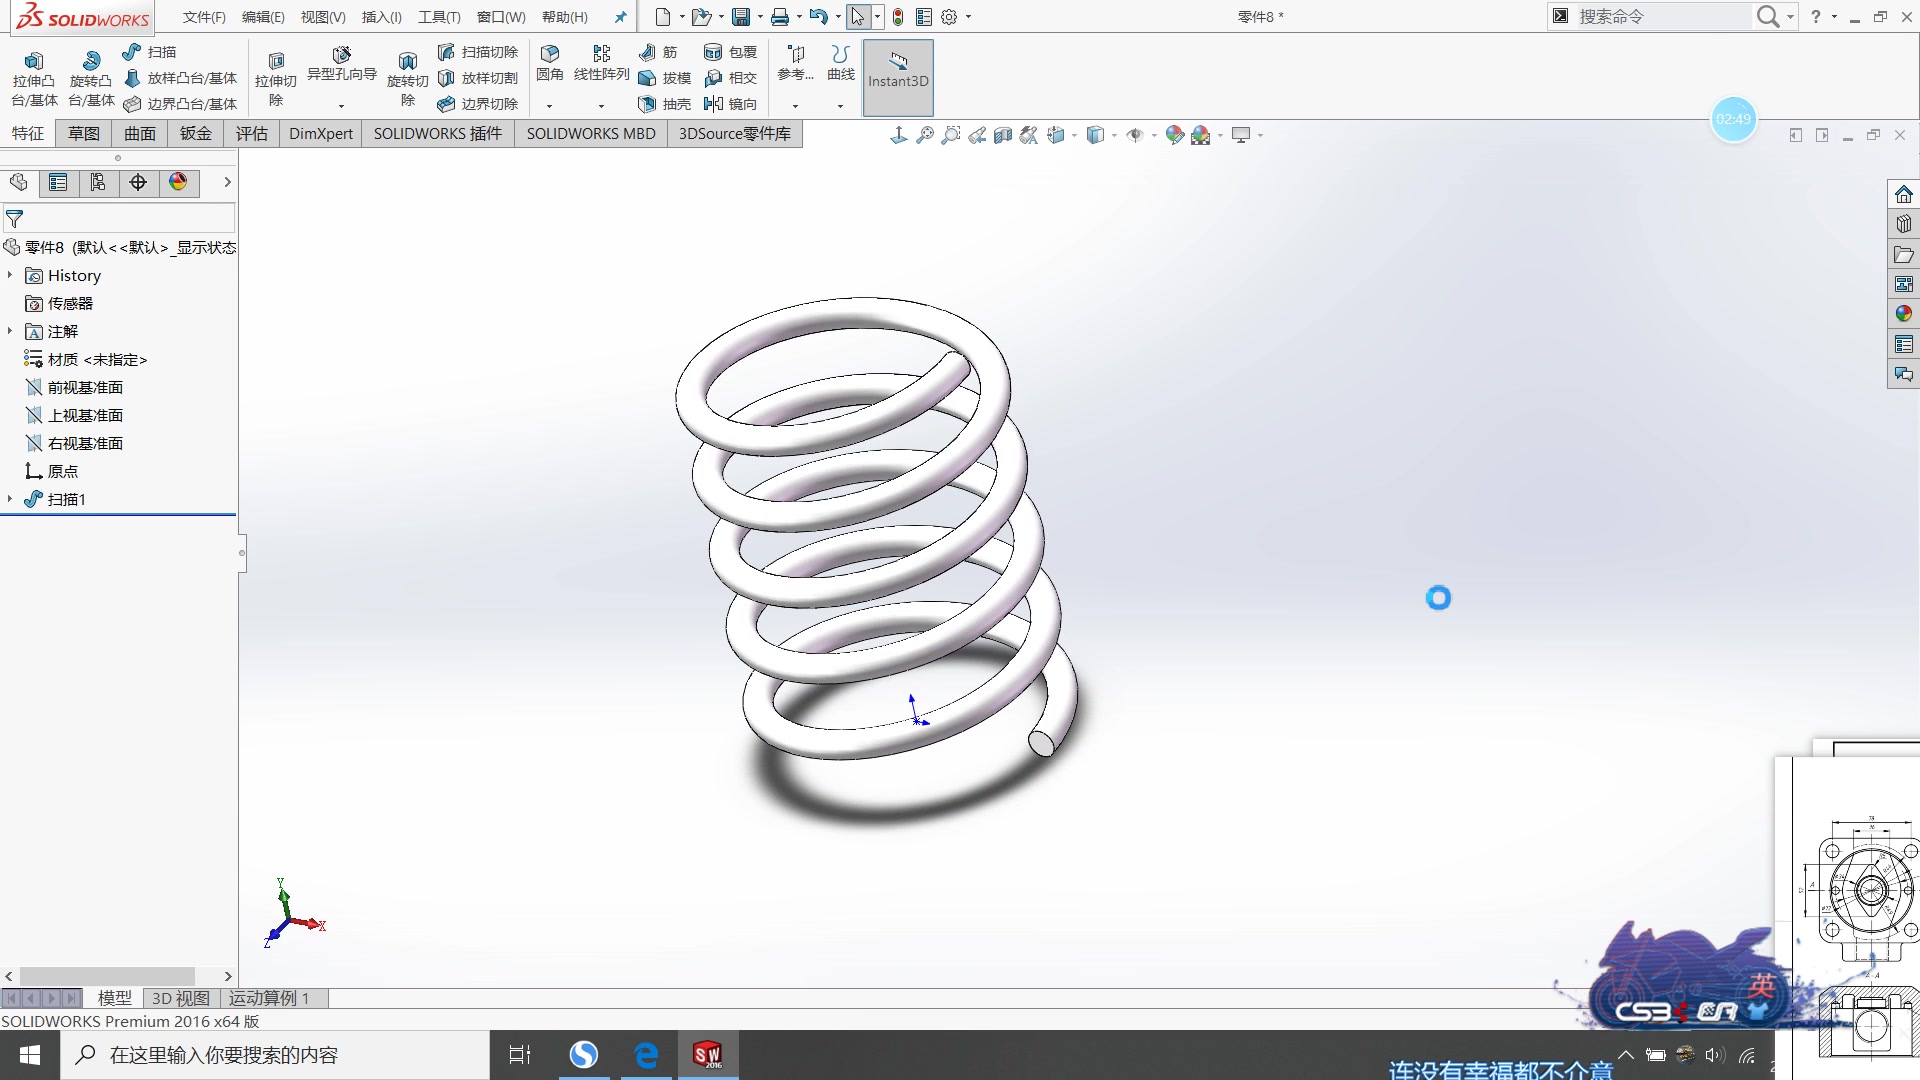Select the Extruded Boss/Base (拉伸凸台/基体) tool
The height and width of the screenshot is (1080, 1920).
click(34, 79)
